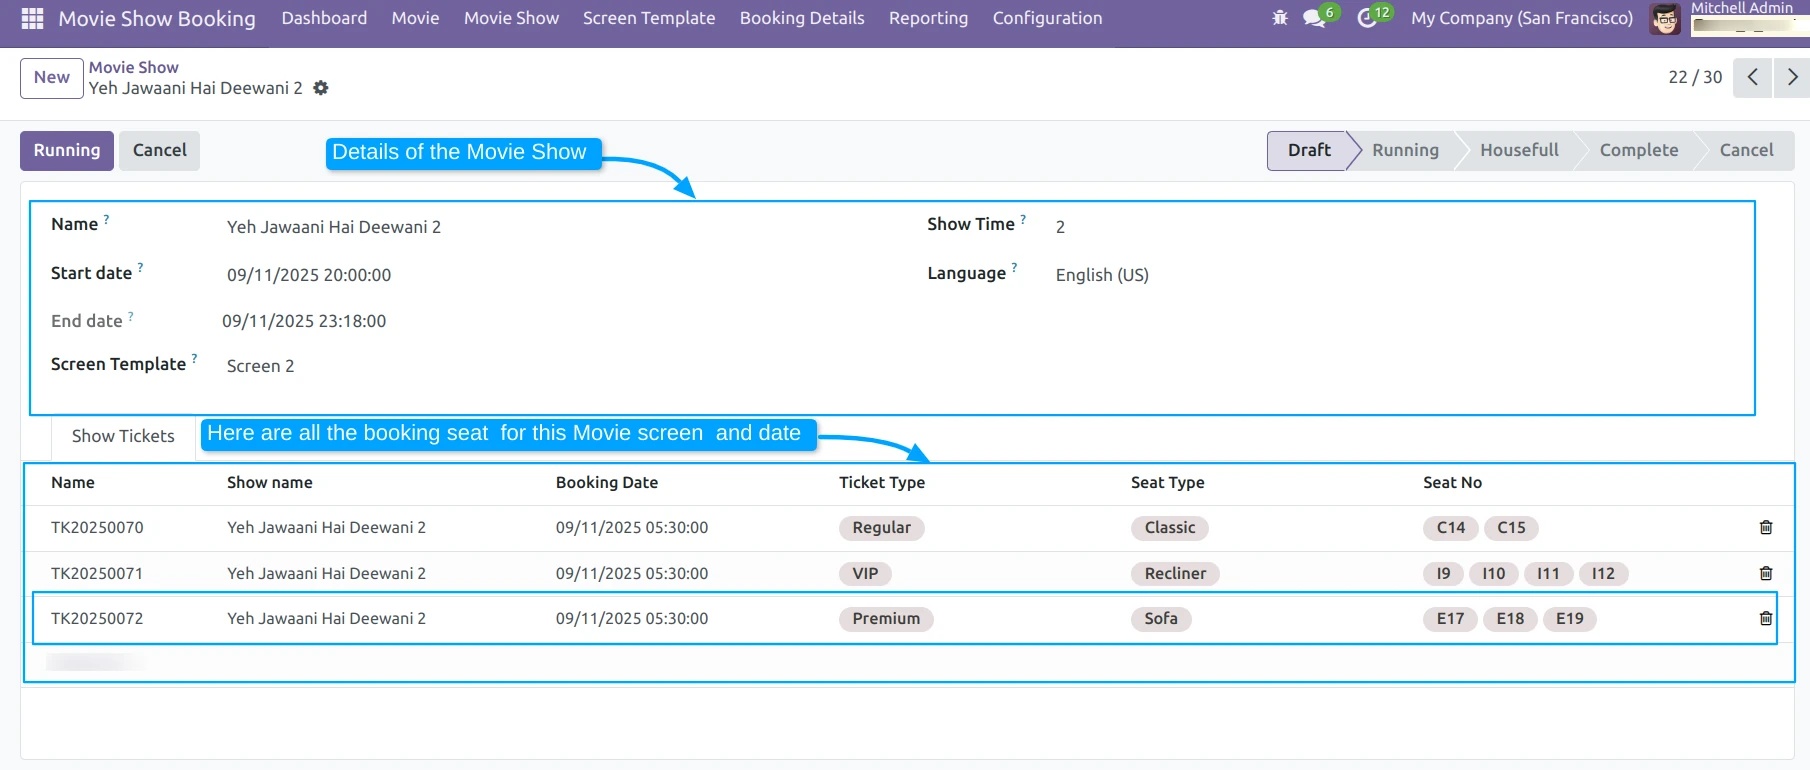Viewport: 1810px width, 770px height.
Task: Click seat tag C14
Action: [x=1450, y=528]
